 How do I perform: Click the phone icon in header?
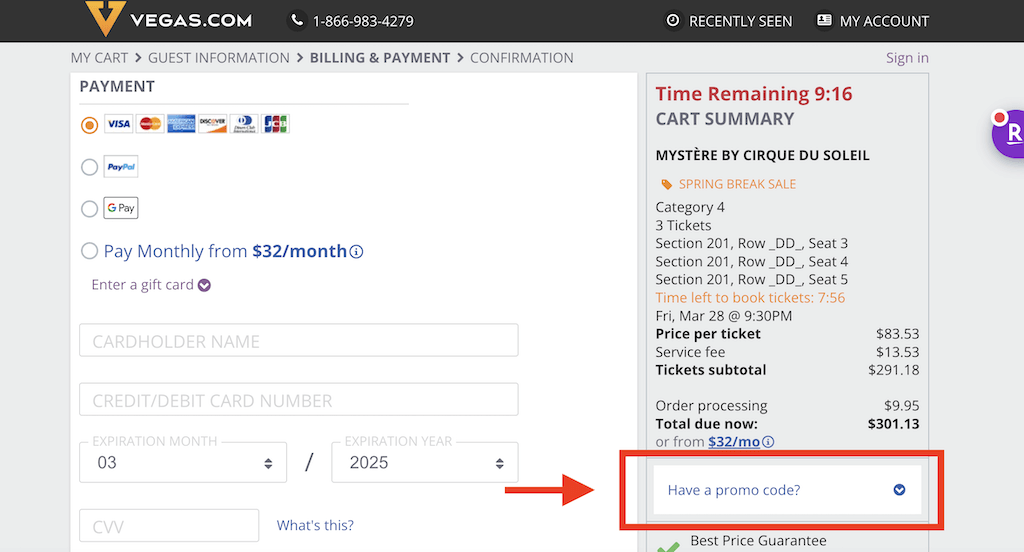[x=297, y=20]
